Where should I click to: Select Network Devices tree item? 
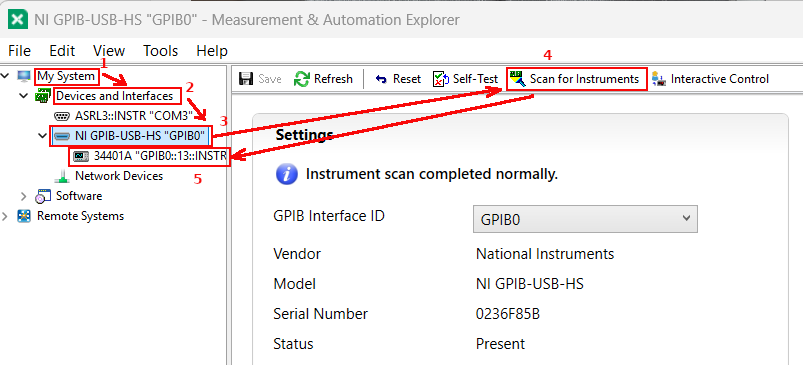coord(119,176)
